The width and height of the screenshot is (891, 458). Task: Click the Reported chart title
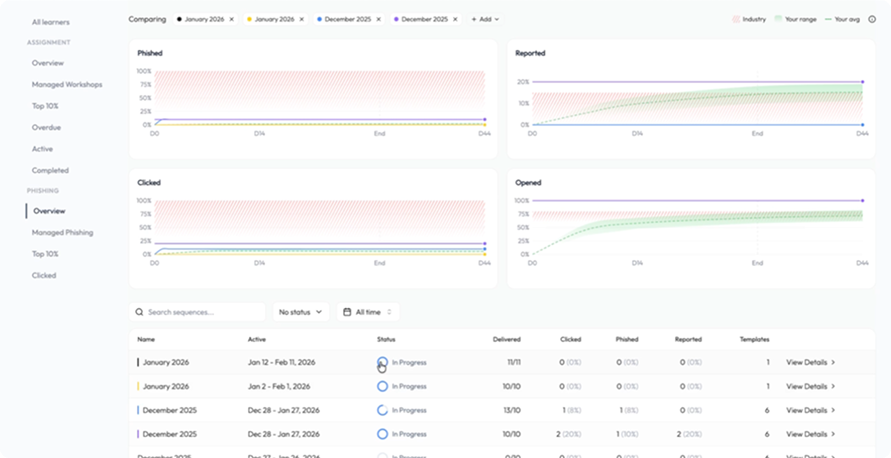(530, 53)
